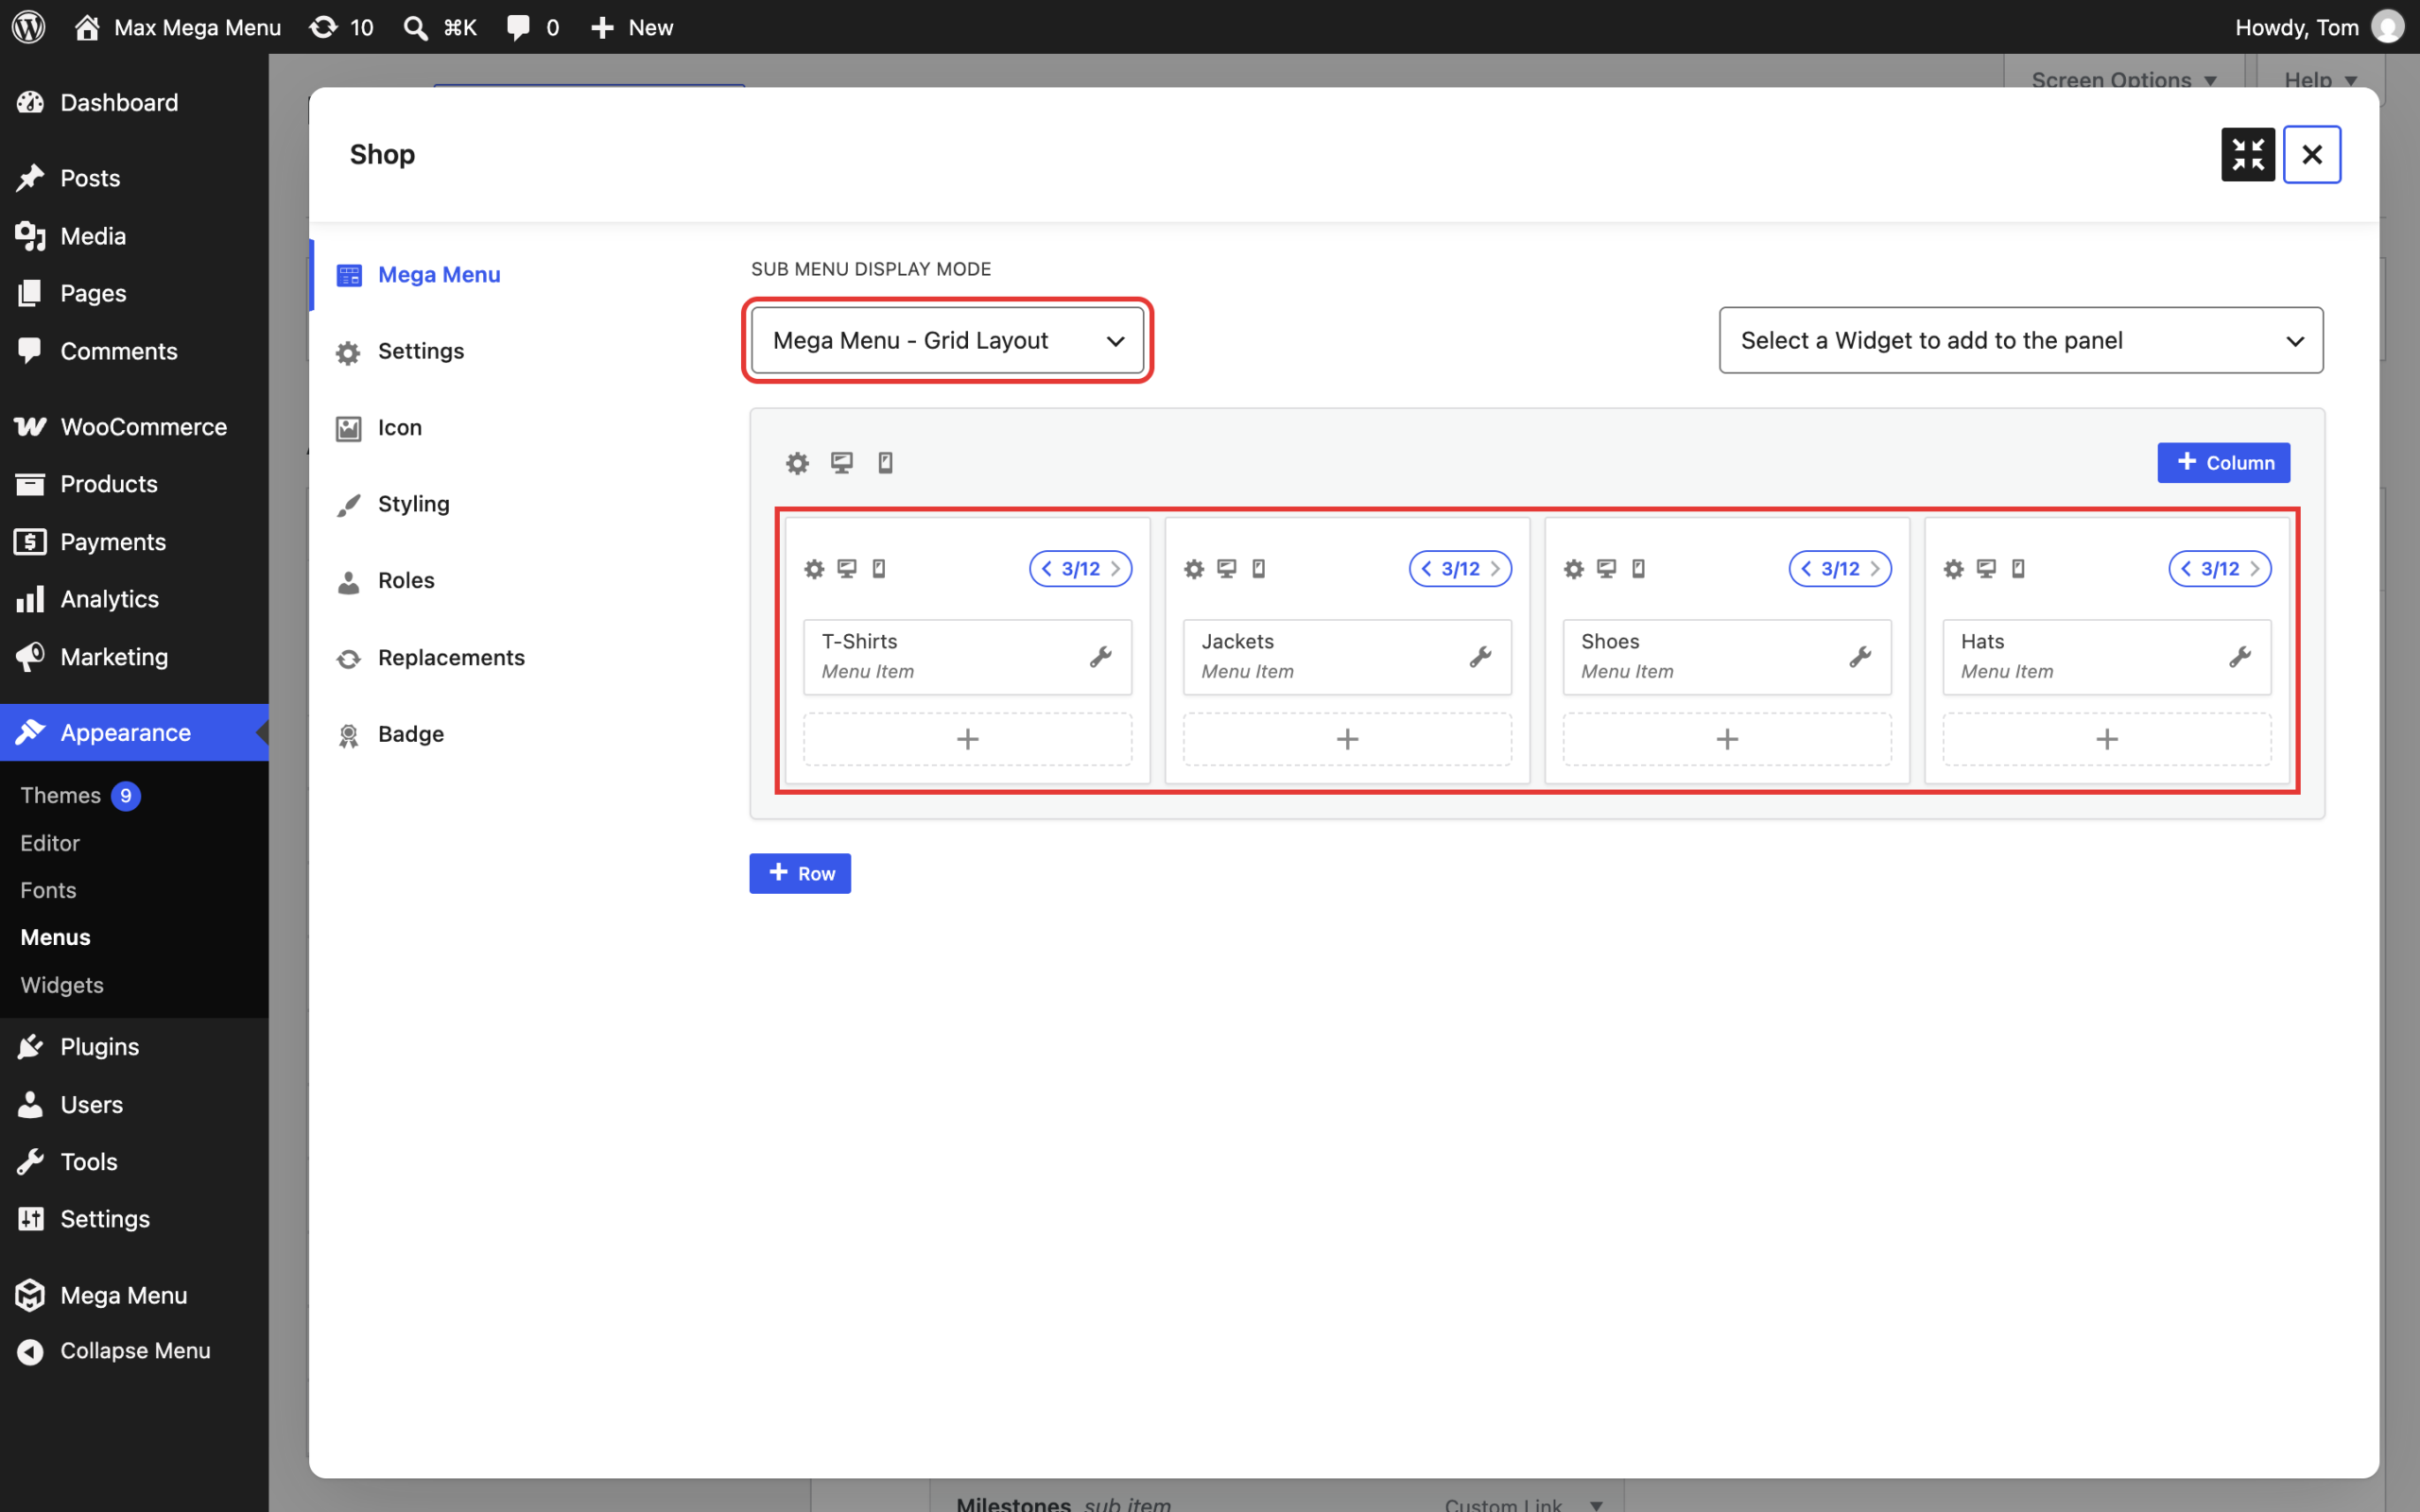Open column settings gear in T-Shirts column
The width and height of the screenshot is (2420, 1512).
pos(814,569)
